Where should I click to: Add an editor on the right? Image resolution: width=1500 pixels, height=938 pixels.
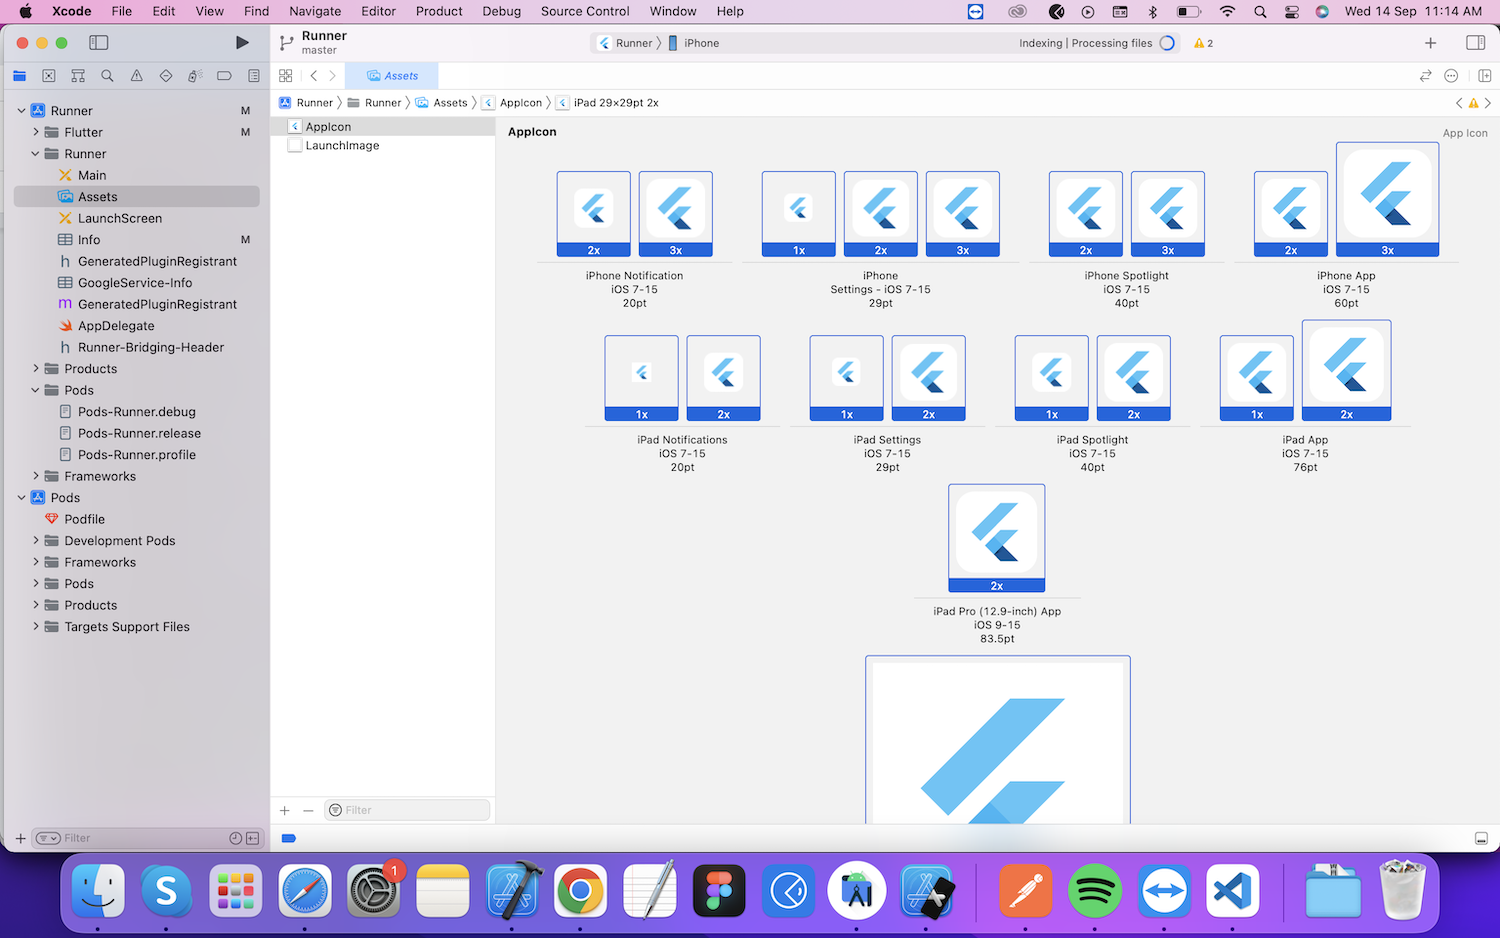[1484, 76]
